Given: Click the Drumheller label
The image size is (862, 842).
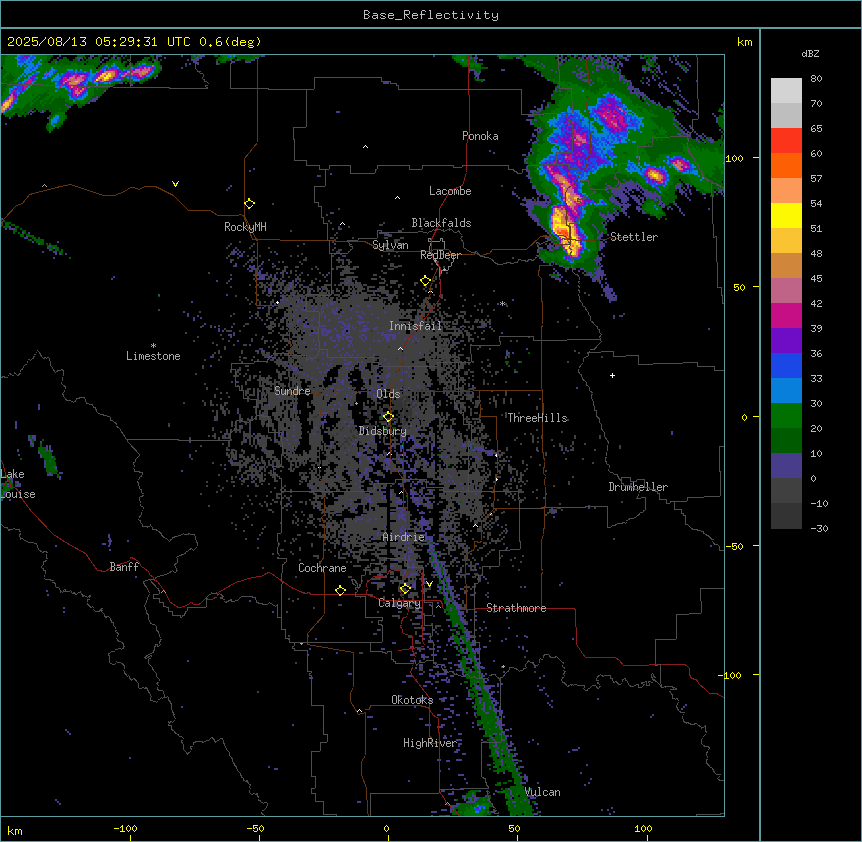Looking at the screenshot, I should click(638, 487).
